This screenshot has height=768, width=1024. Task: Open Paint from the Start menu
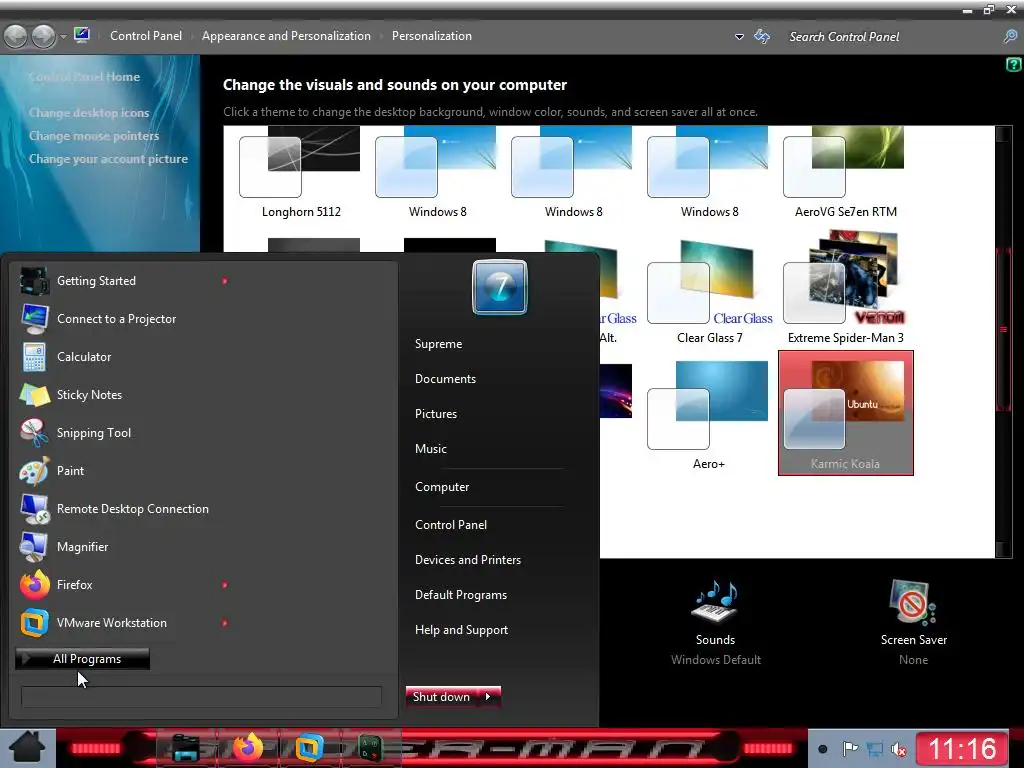(121, 470)
